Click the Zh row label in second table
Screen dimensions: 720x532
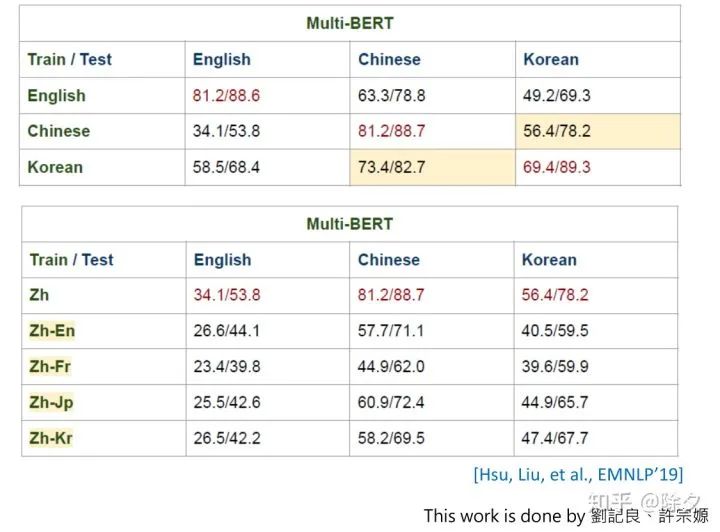[39, 295]
